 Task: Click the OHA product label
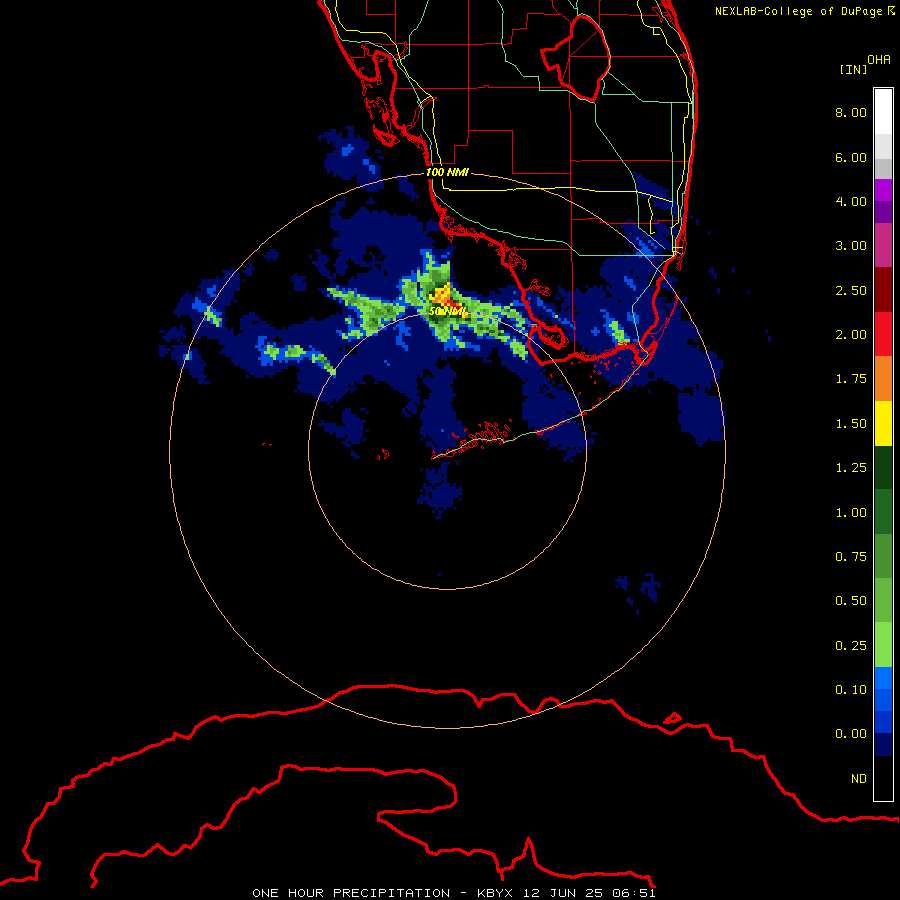[879, 60]
